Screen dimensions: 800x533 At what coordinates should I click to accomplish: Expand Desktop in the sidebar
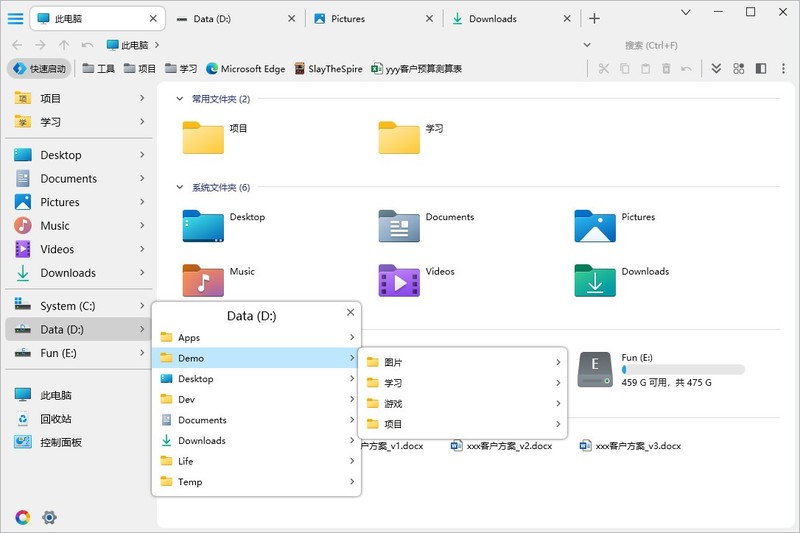click(142, 155)
